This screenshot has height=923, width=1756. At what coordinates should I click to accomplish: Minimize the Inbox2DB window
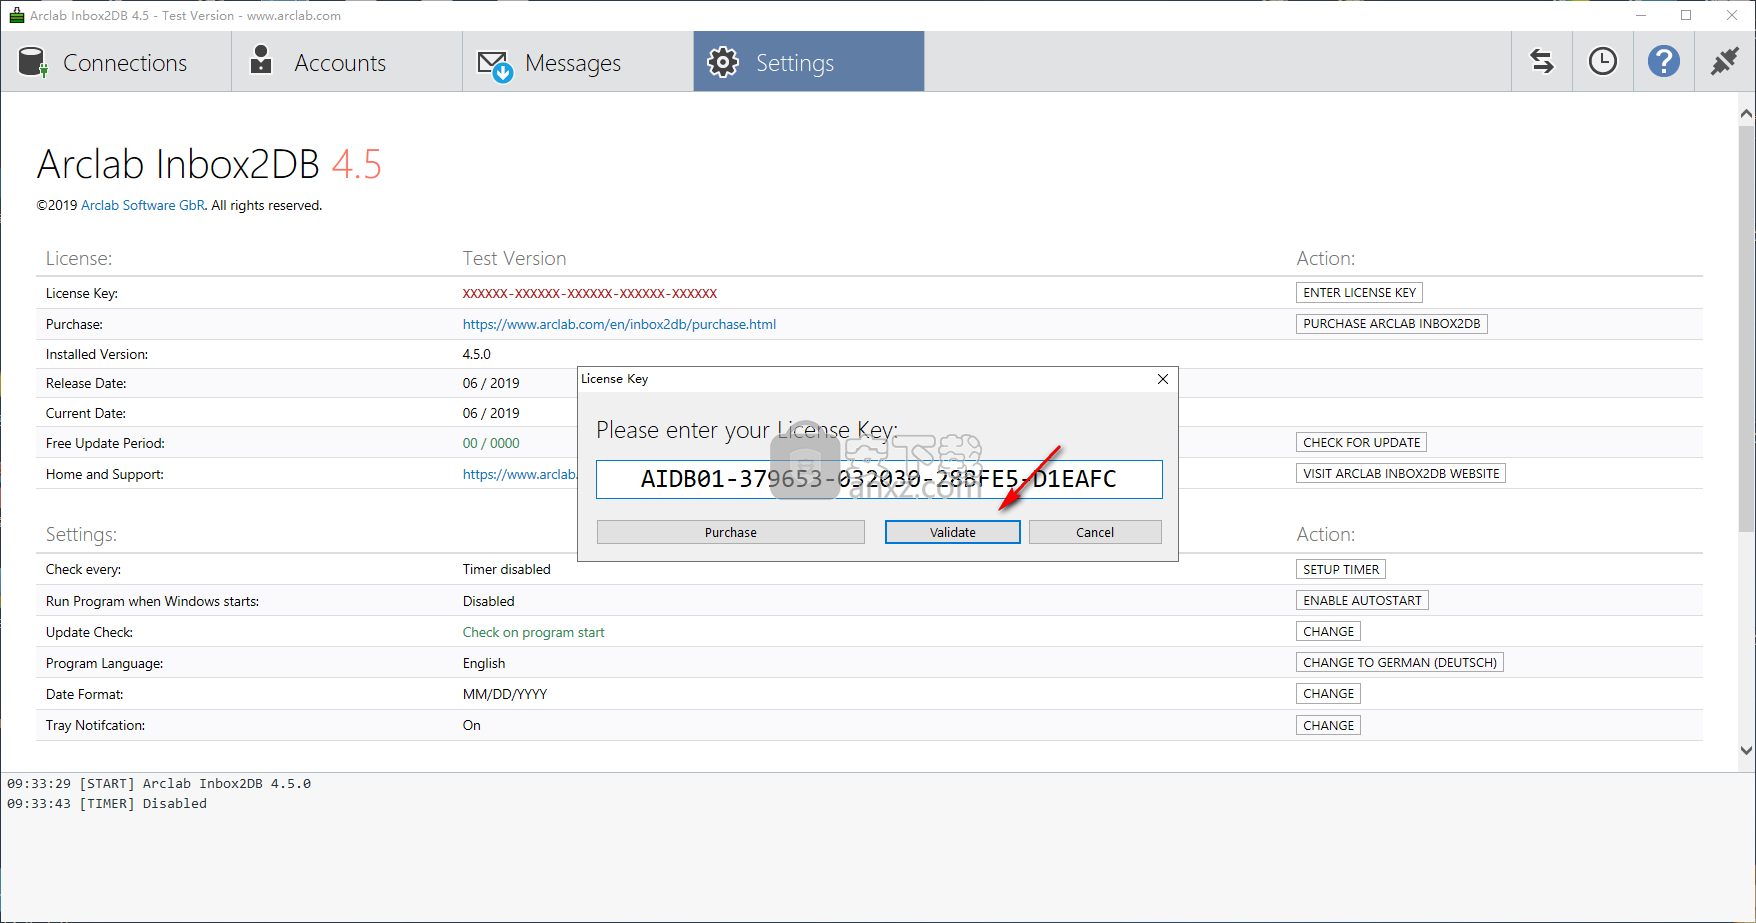point(1641,15)
